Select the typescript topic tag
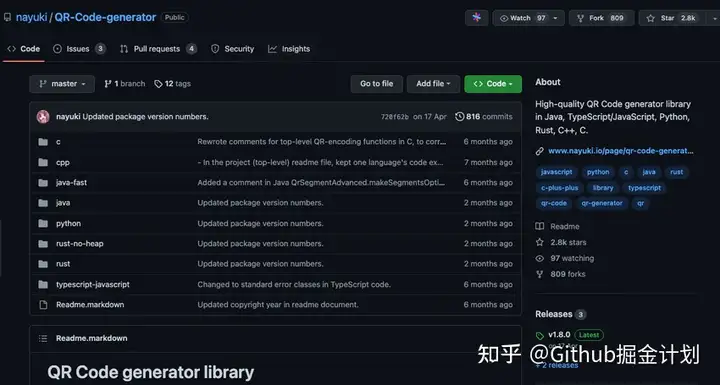Screen dimensions: 720x385 tap(644, 187)
